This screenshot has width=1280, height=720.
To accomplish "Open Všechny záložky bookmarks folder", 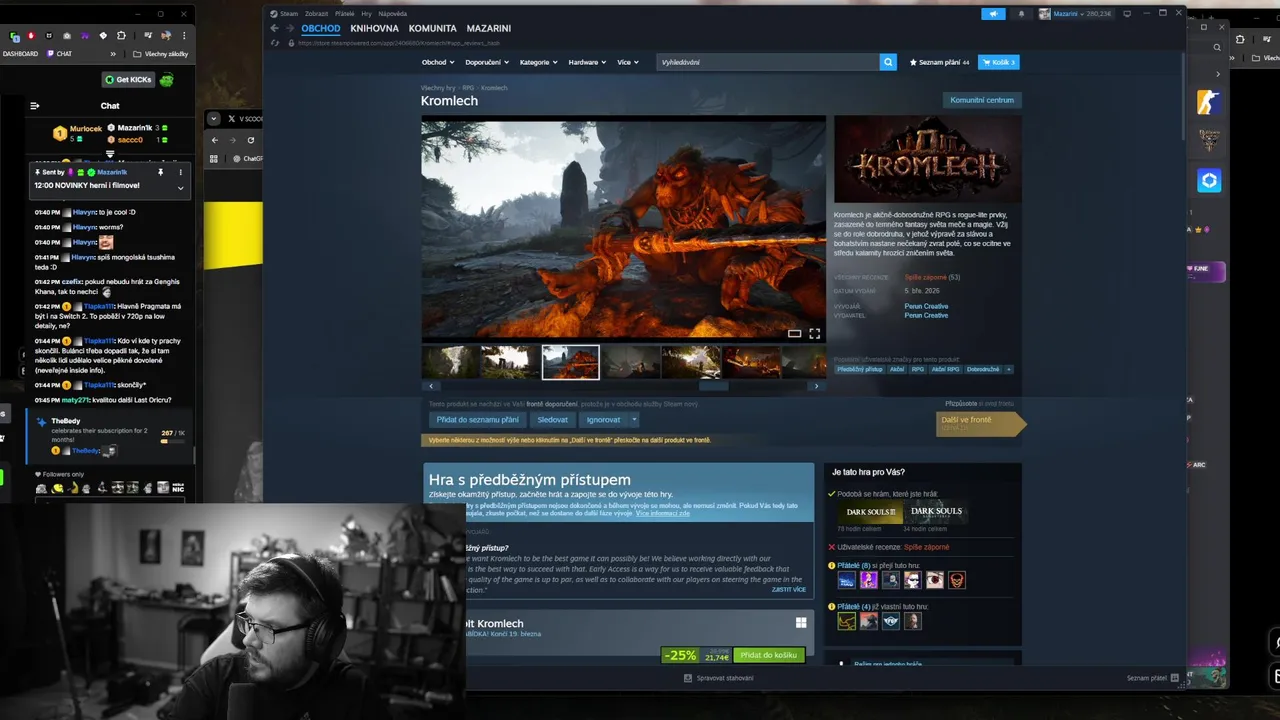I will pos(161,54).
